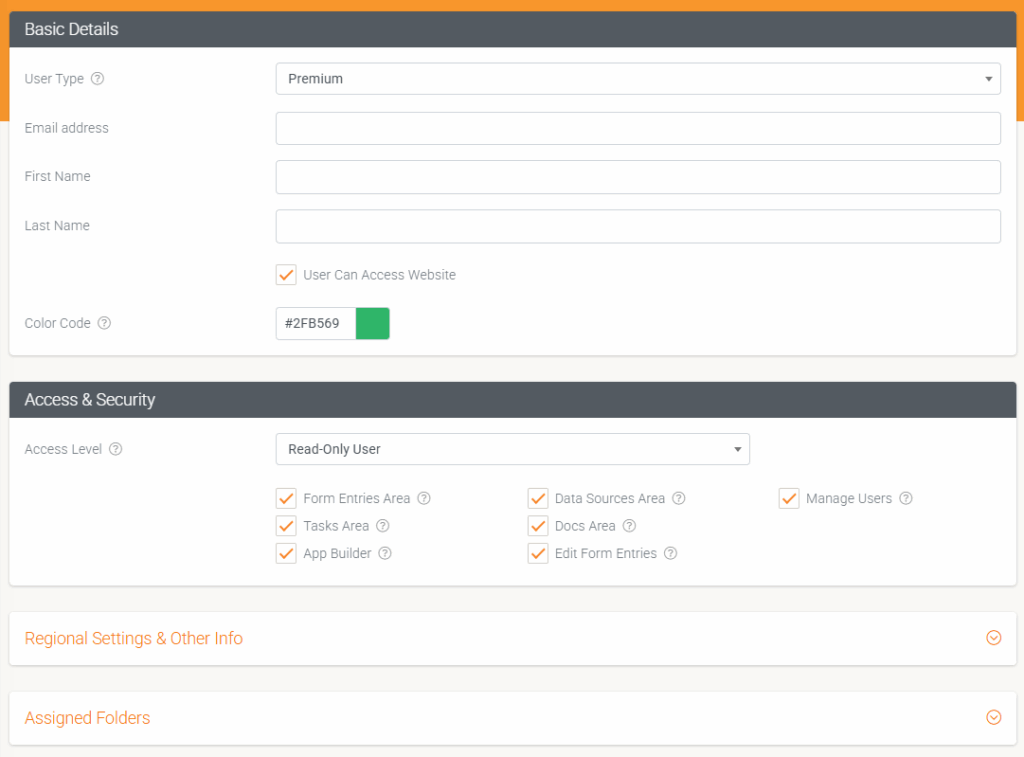1024x757 pixels.
Task: Click the Email address label
Action: 67,128
